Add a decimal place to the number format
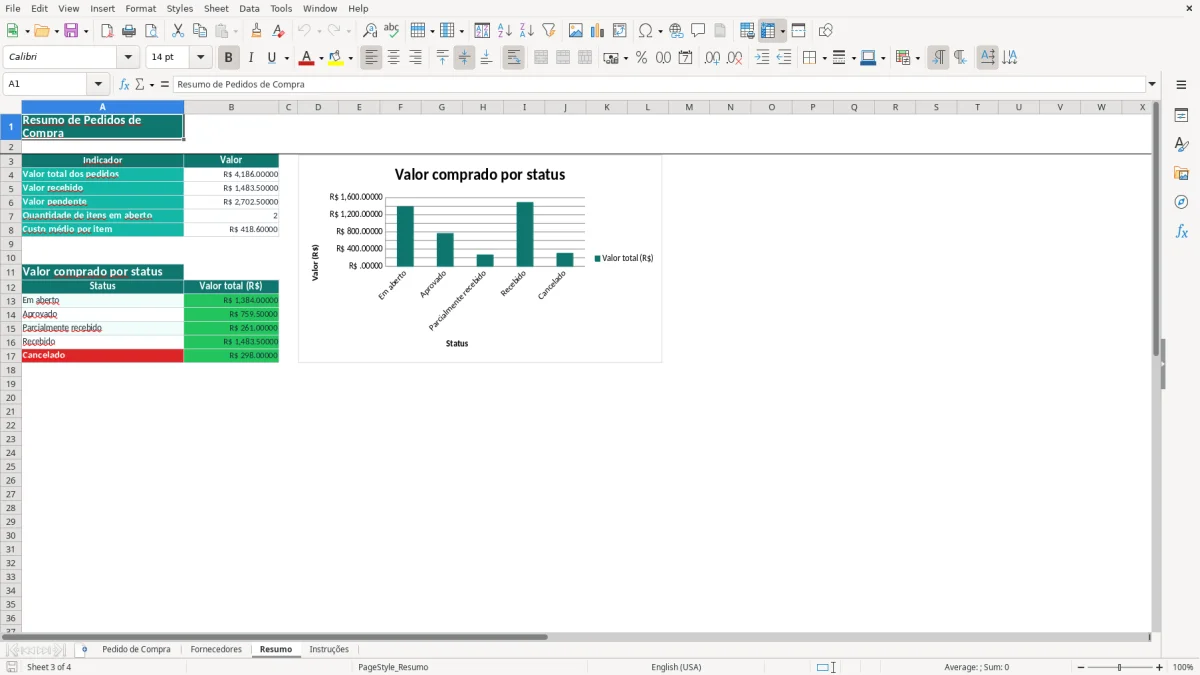 tap(712, 58)
